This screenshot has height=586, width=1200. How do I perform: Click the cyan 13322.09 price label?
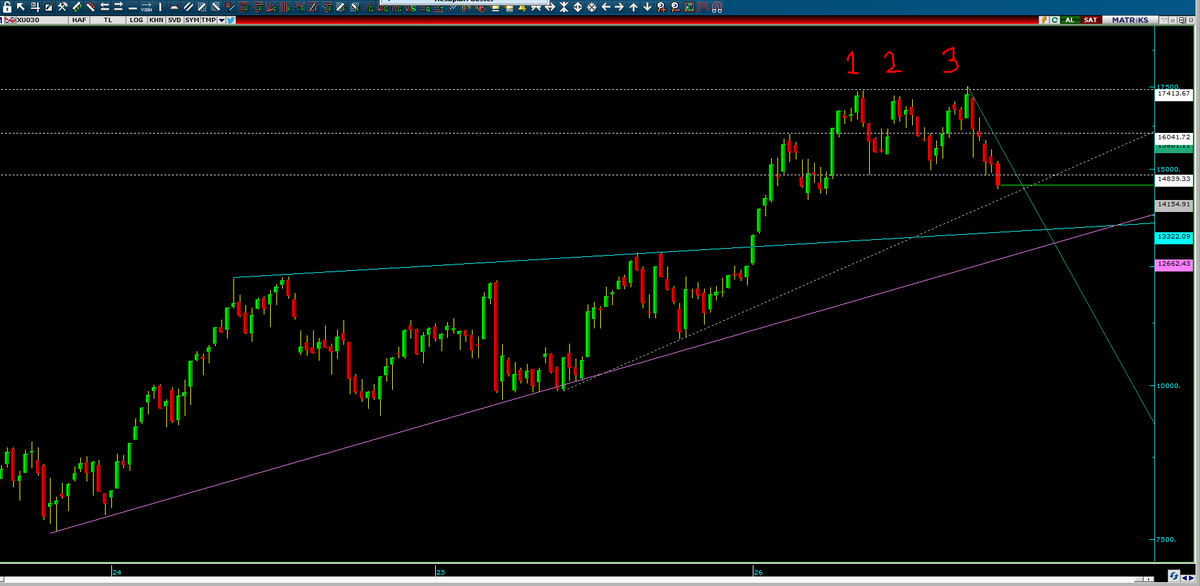tap(1174, 236)
